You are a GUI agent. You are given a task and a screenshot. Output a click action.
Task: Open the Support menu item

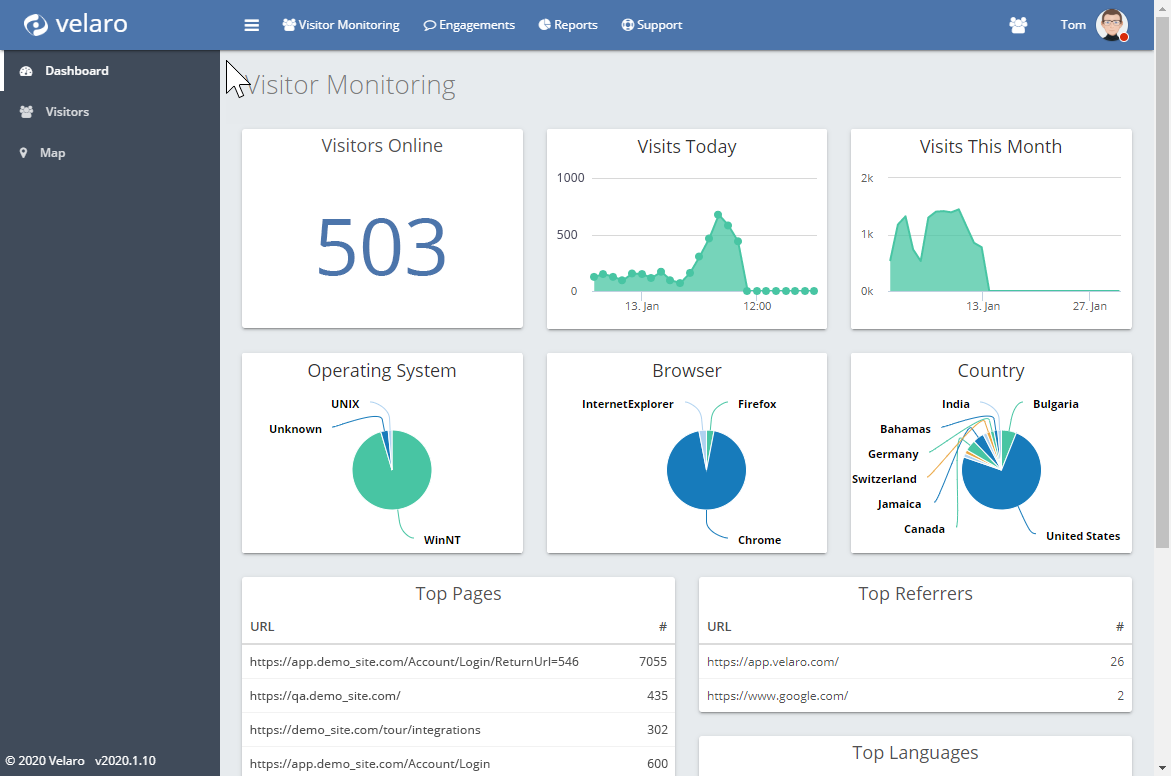[x=651, y=25]
